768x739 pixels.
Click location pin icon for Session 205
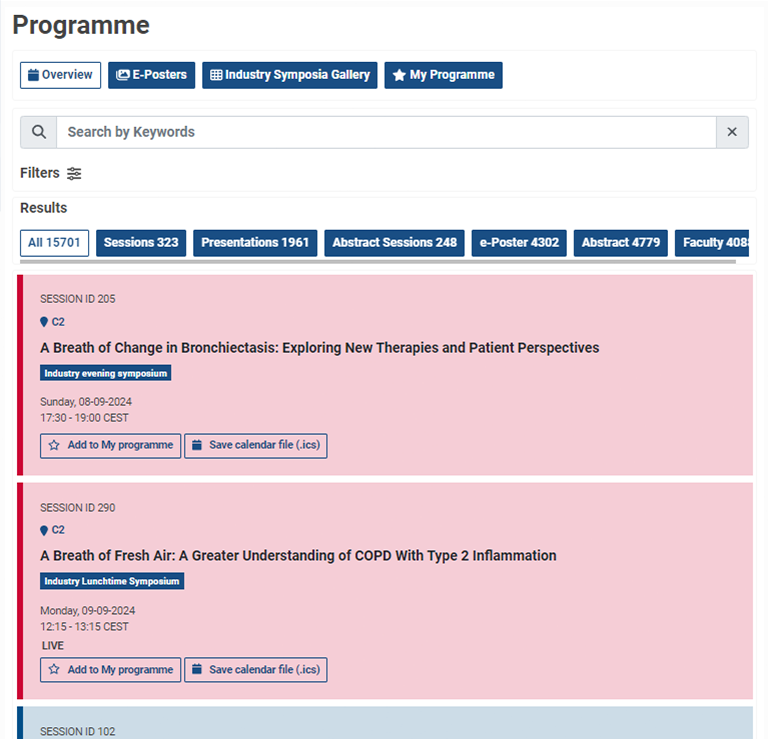44,322
